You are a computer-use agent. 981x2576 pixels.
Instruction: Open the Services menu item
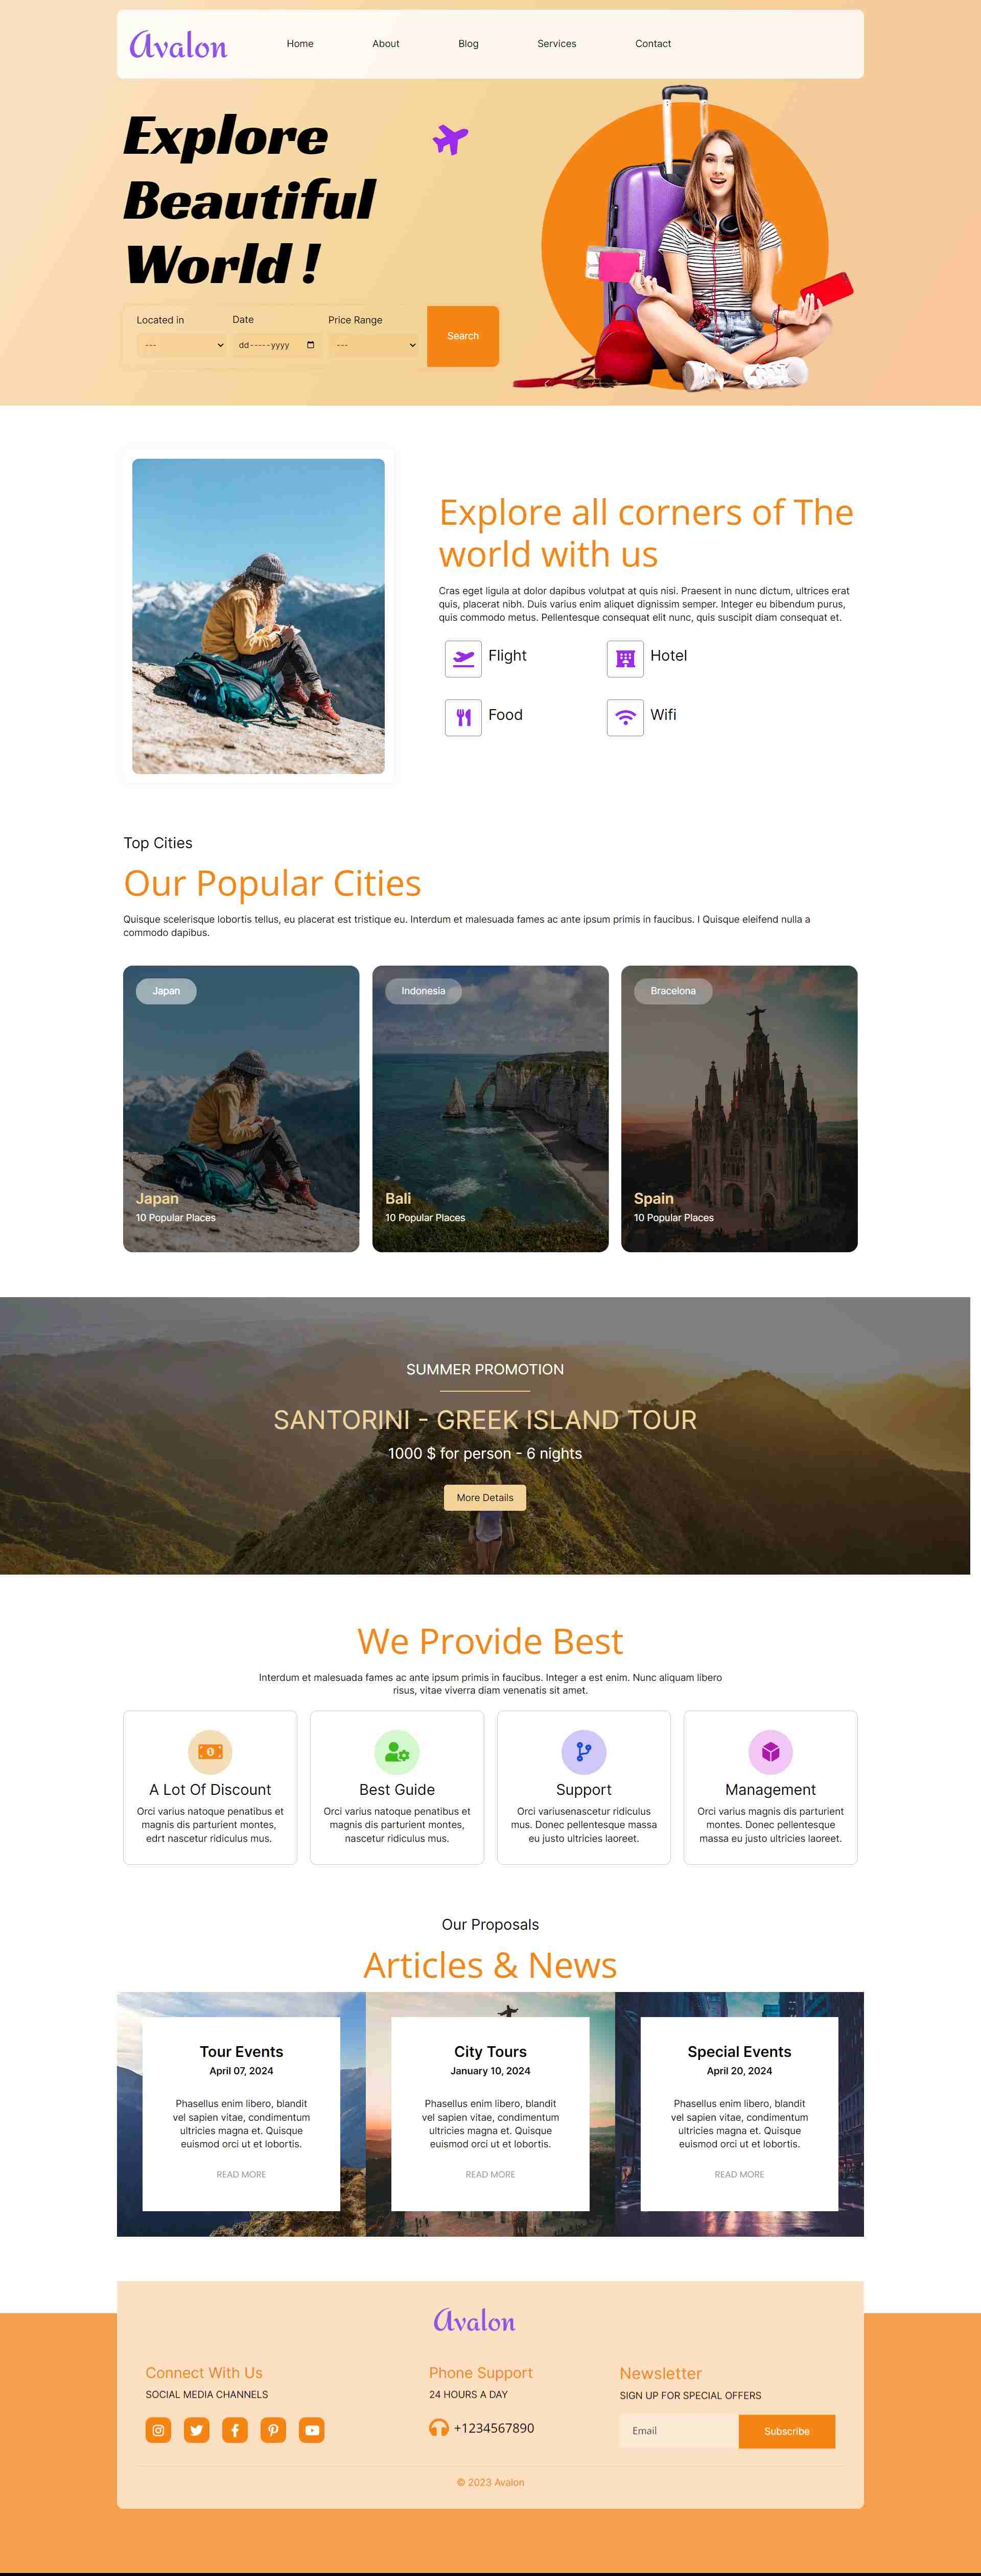(557, 44)
